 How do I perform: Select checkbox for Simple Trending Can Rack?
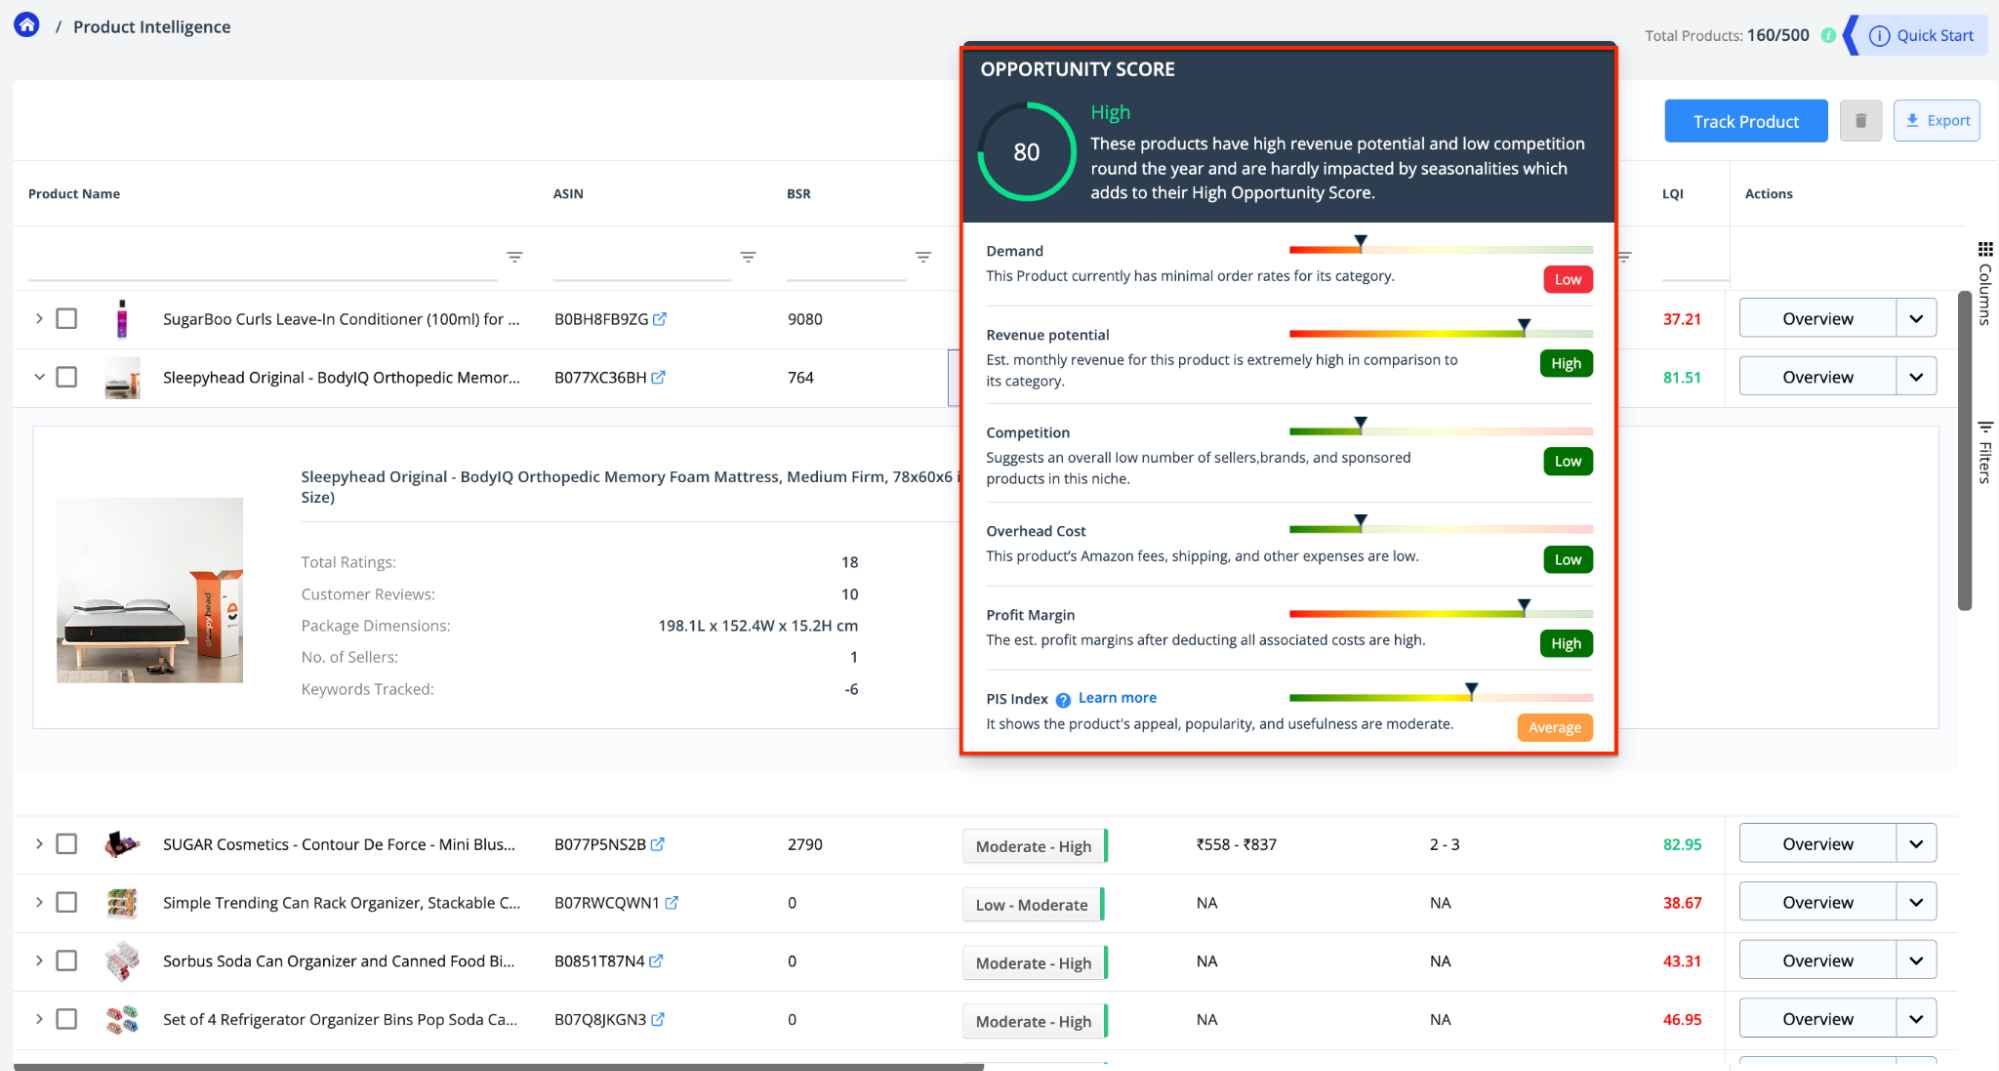(67, 902)
